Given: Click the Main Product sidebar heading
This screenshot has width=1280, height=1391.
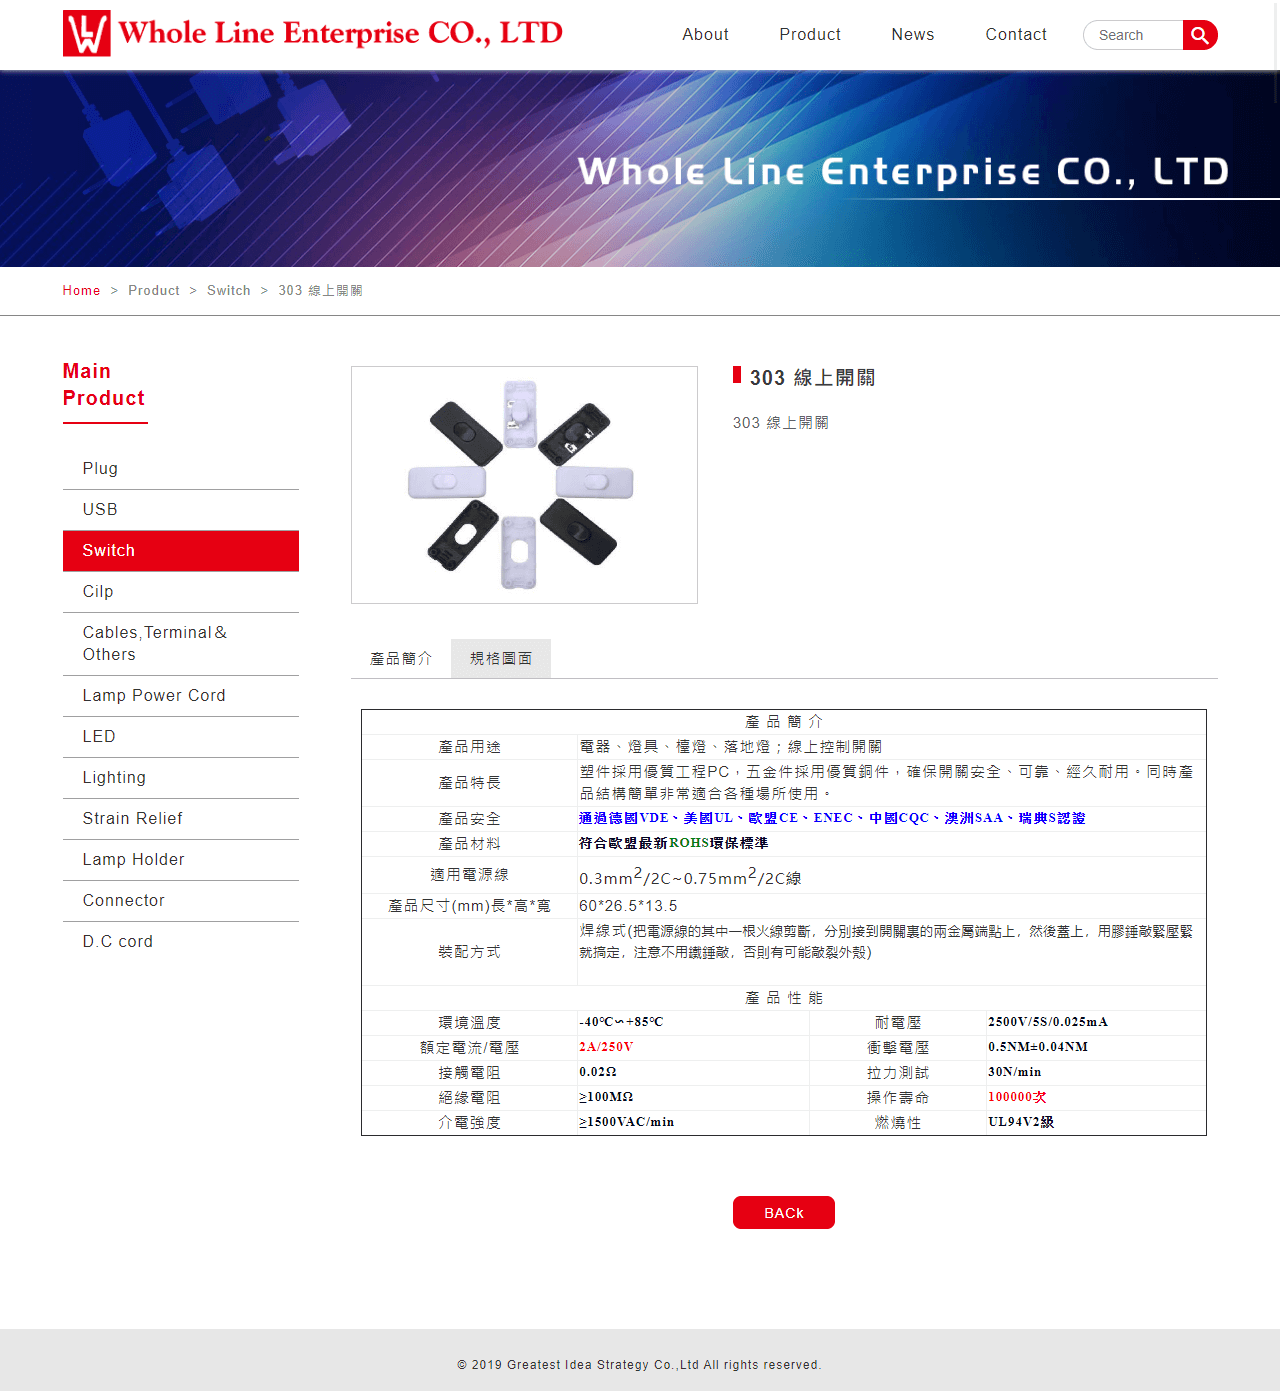Looking at the screenshot, I should (x=104, y=385).
